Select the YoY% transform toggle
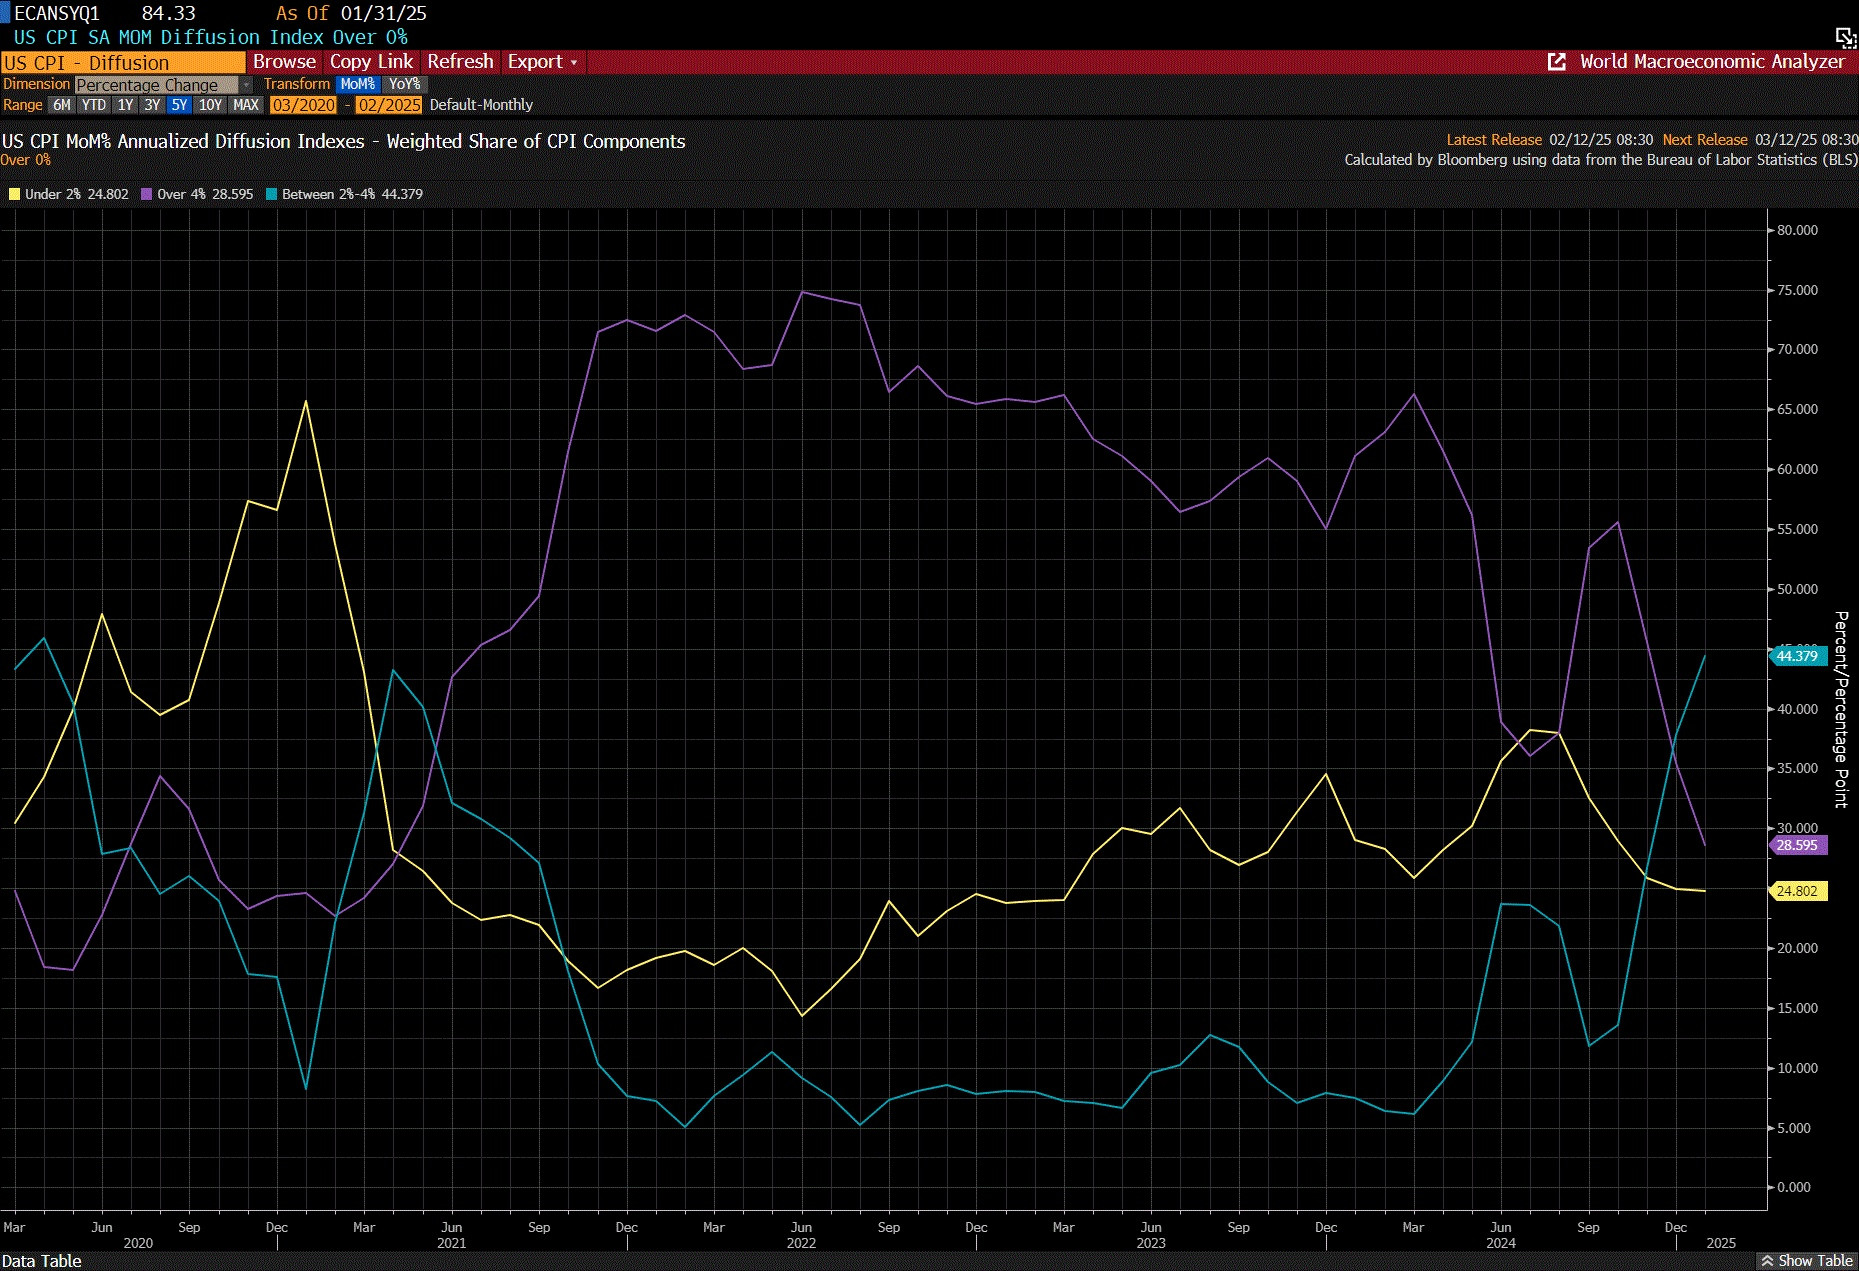Screen dimensions: 1859x1271 click(x=404, y=85)
